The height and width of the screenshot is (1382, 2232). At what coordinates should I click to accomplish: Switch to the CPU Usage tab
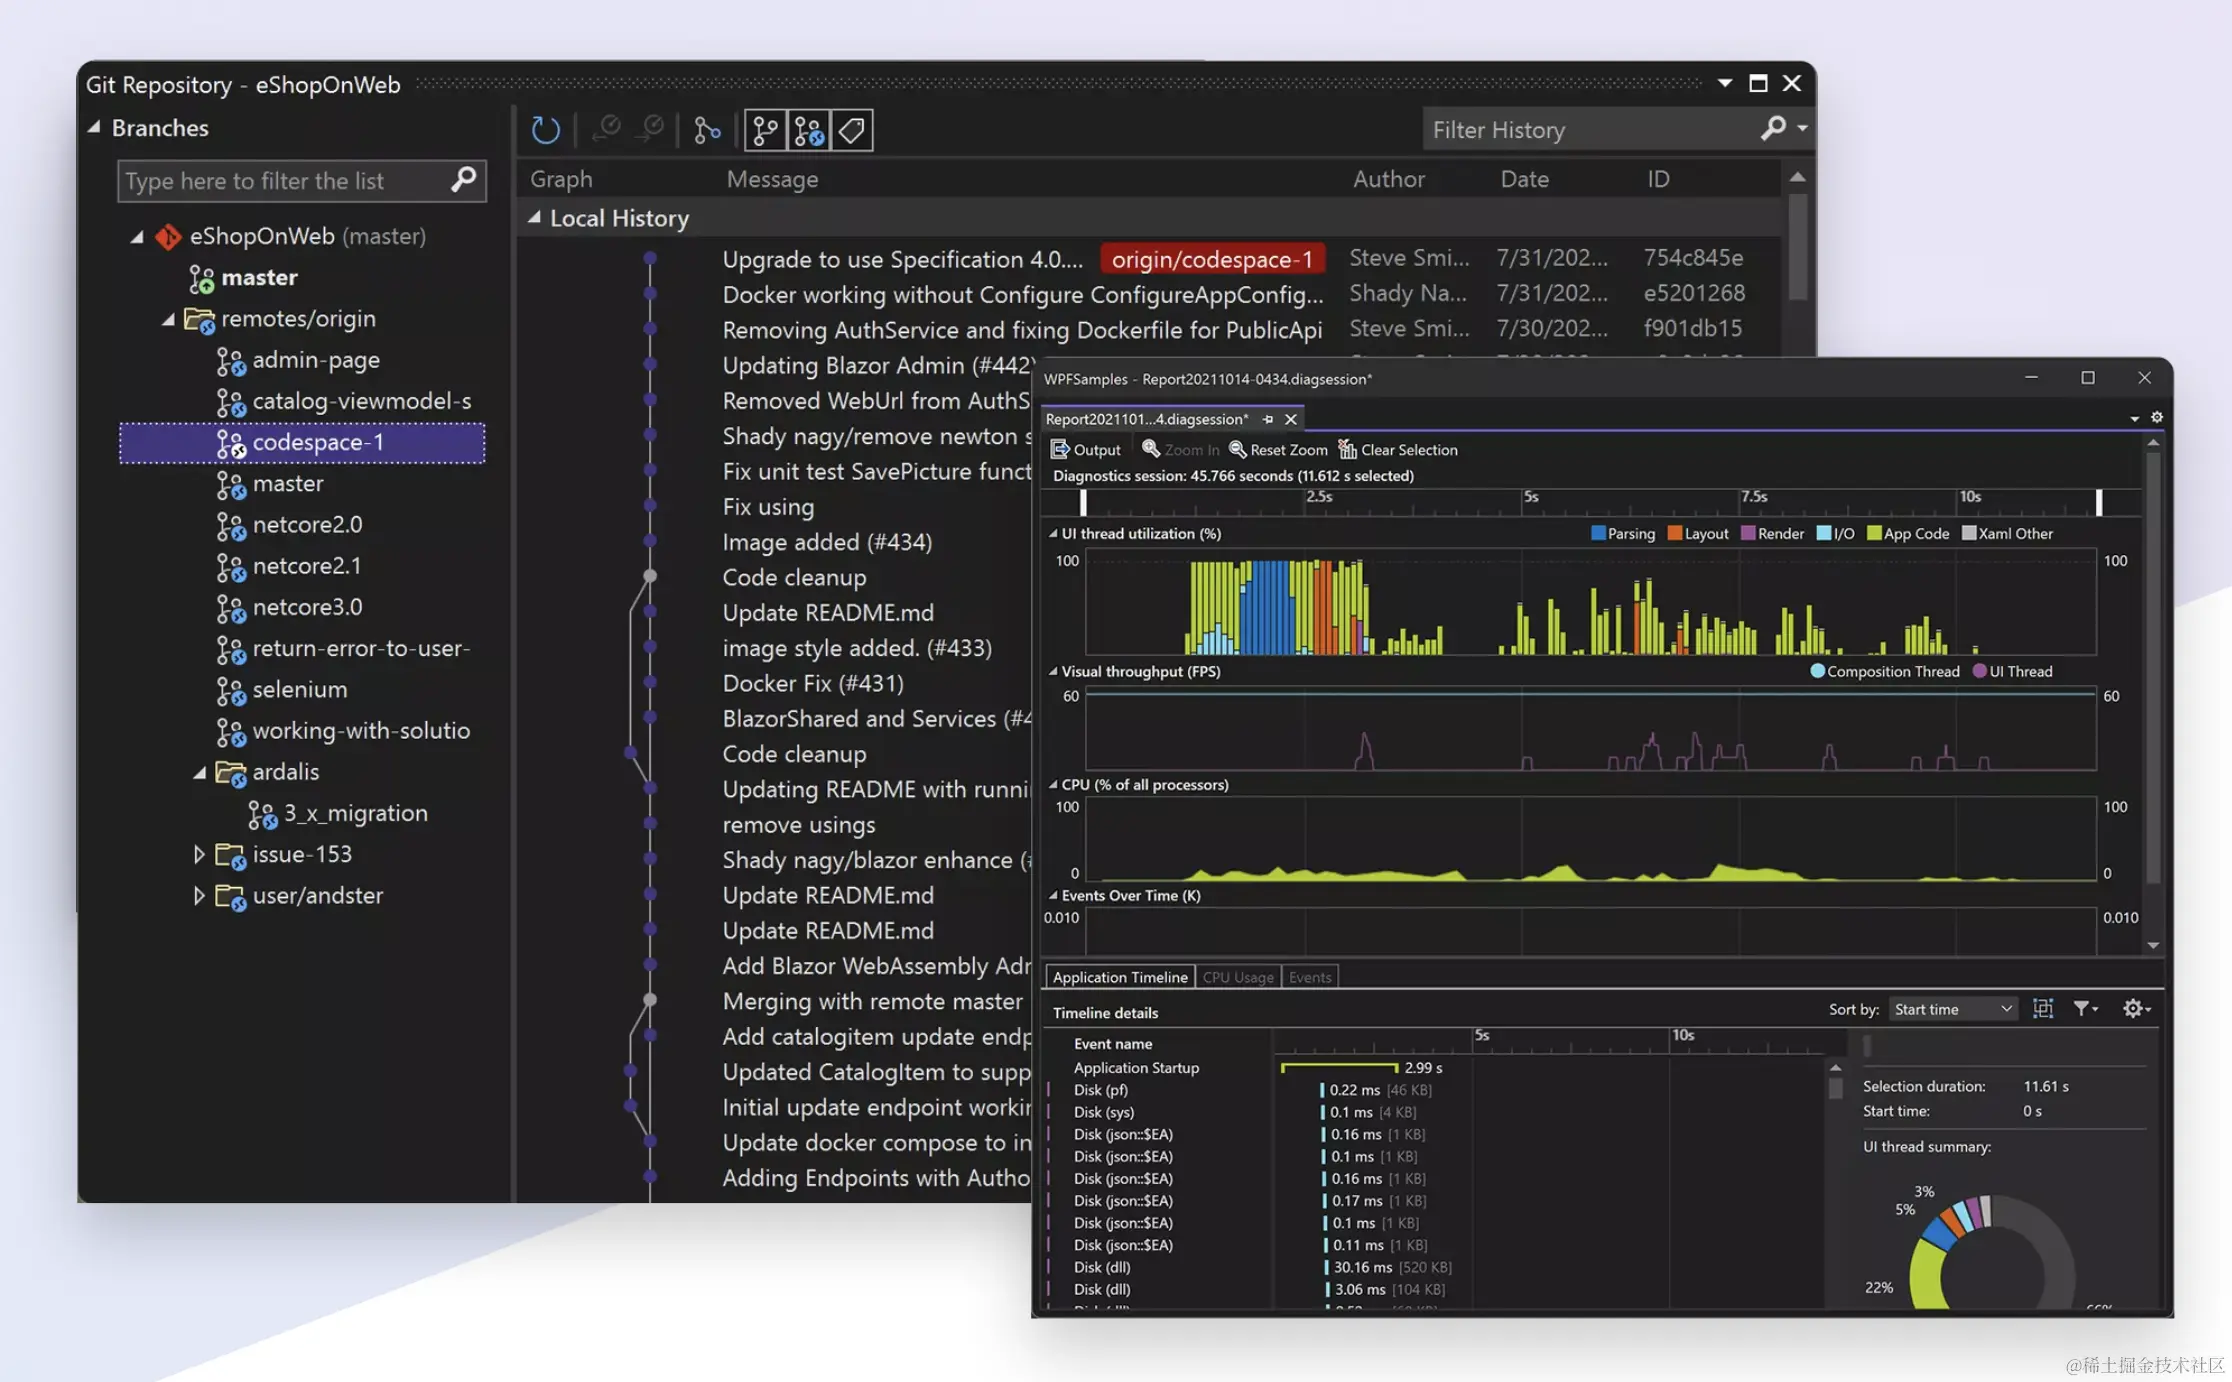(1238, 977)
